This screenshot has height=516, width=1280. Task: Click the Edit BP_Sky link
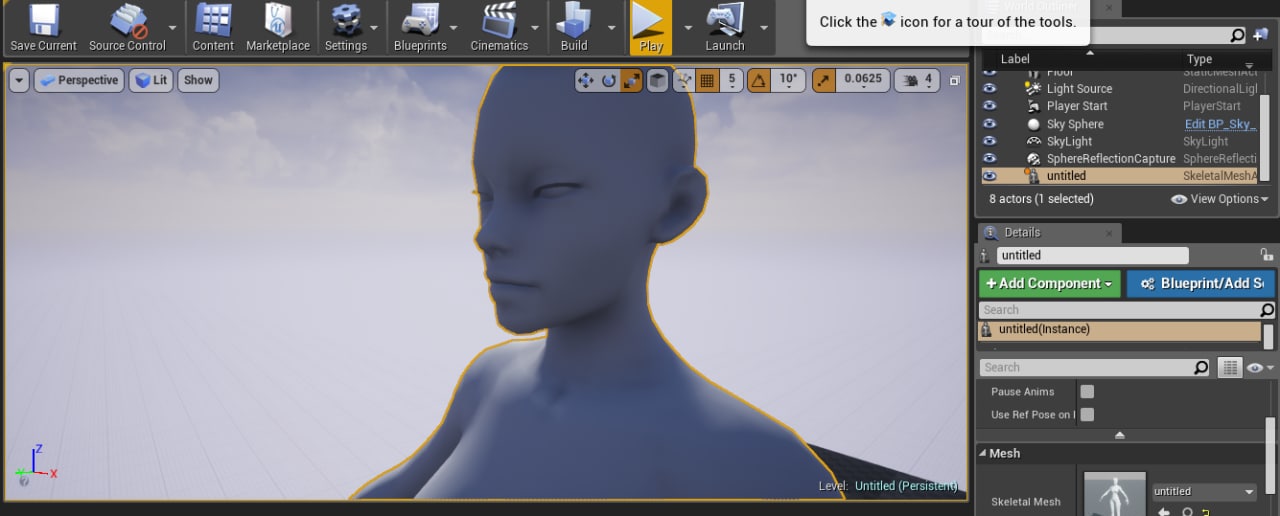pyautogui.click(x=1220, y=124)
